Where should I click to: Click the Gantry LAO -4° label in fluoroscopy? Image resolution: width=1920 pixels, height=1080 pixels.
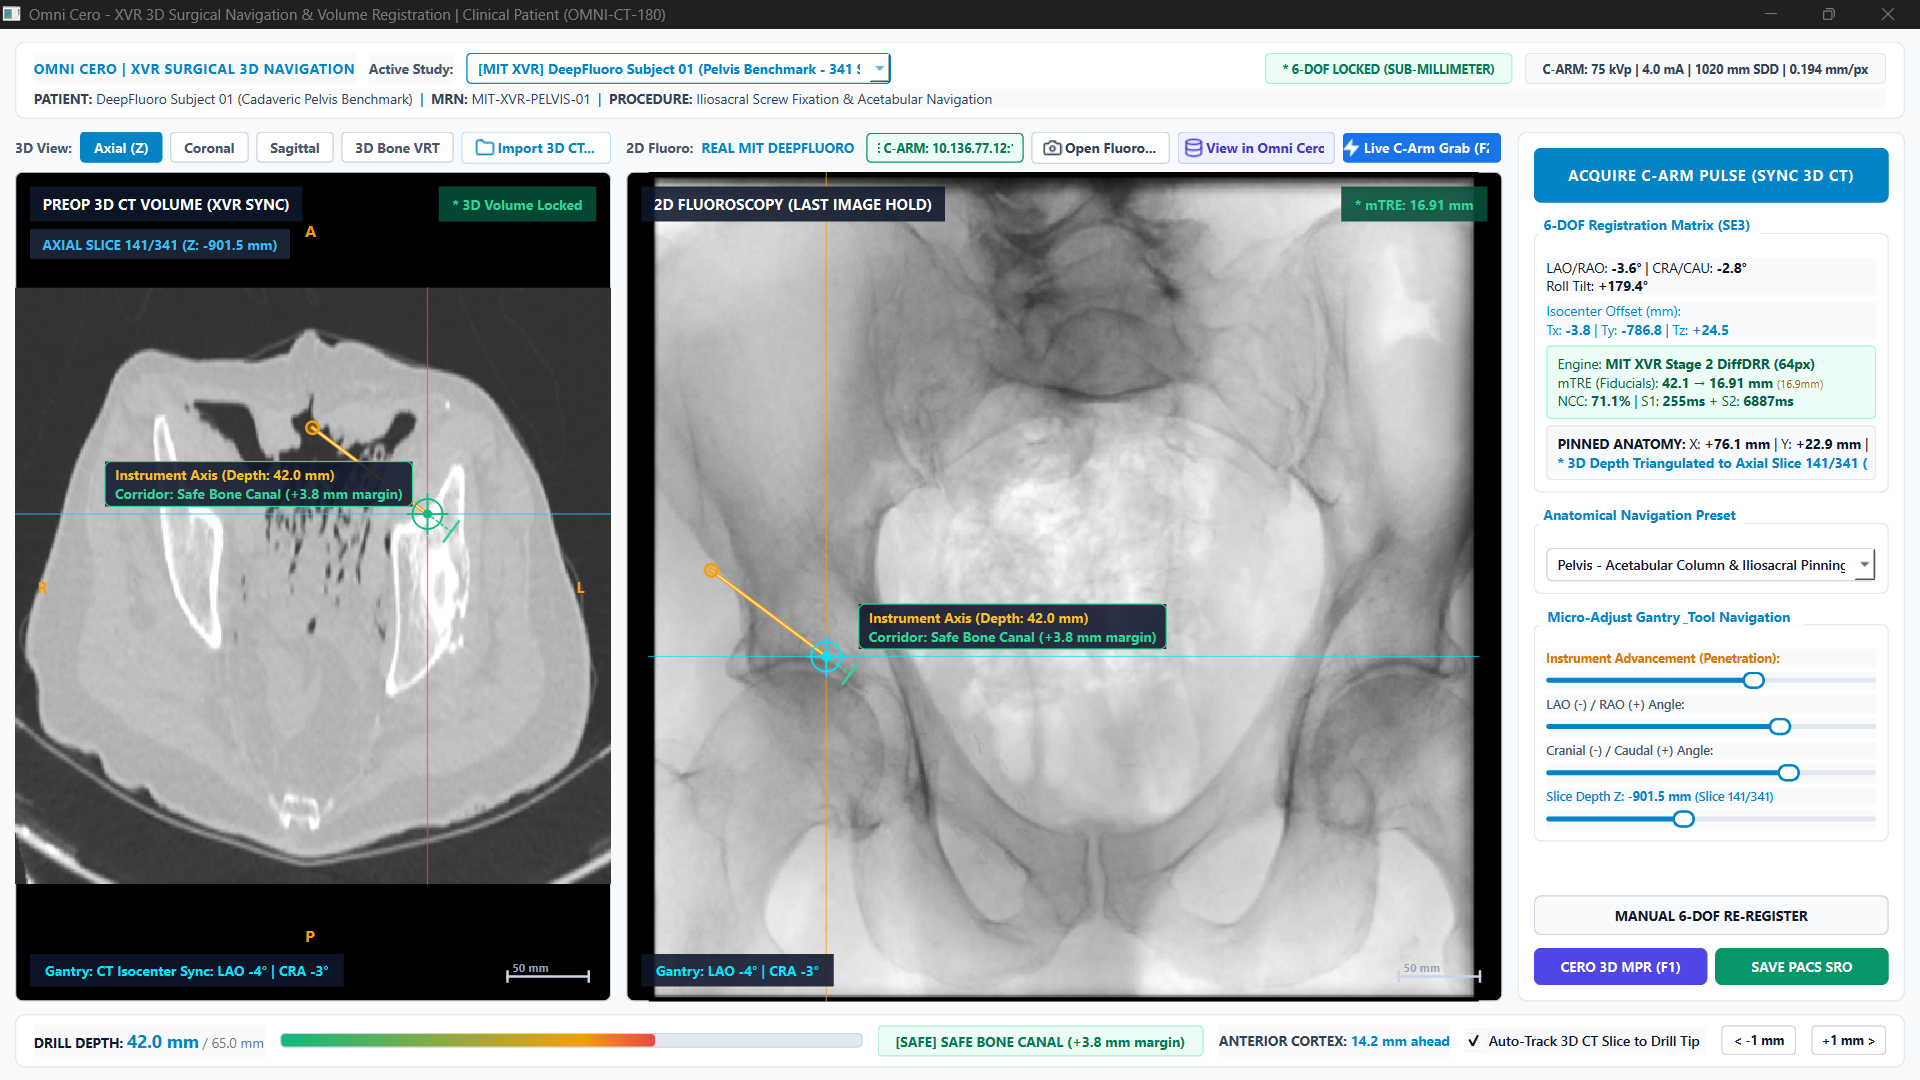pyautogui.click(x=737, y=971)
